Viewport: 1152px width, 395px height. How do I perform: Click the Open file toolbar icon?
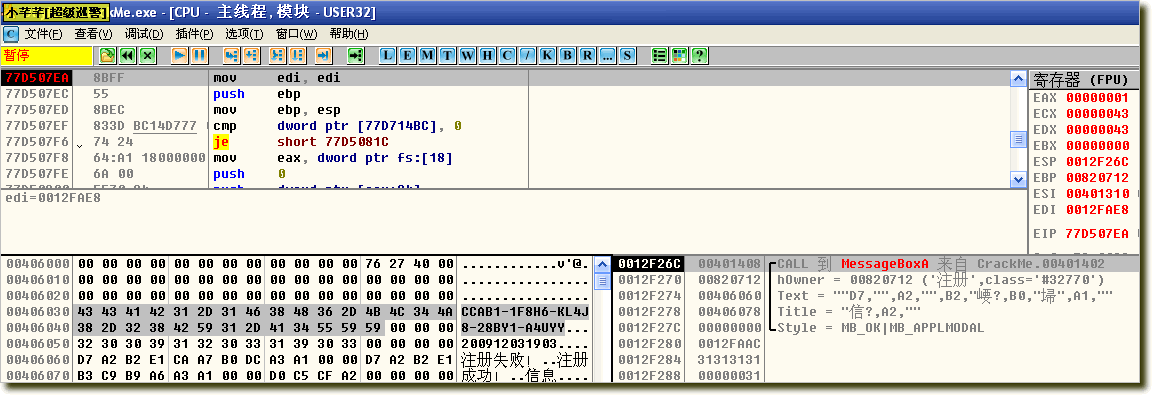pyautogui.click(x=107, y=55)
